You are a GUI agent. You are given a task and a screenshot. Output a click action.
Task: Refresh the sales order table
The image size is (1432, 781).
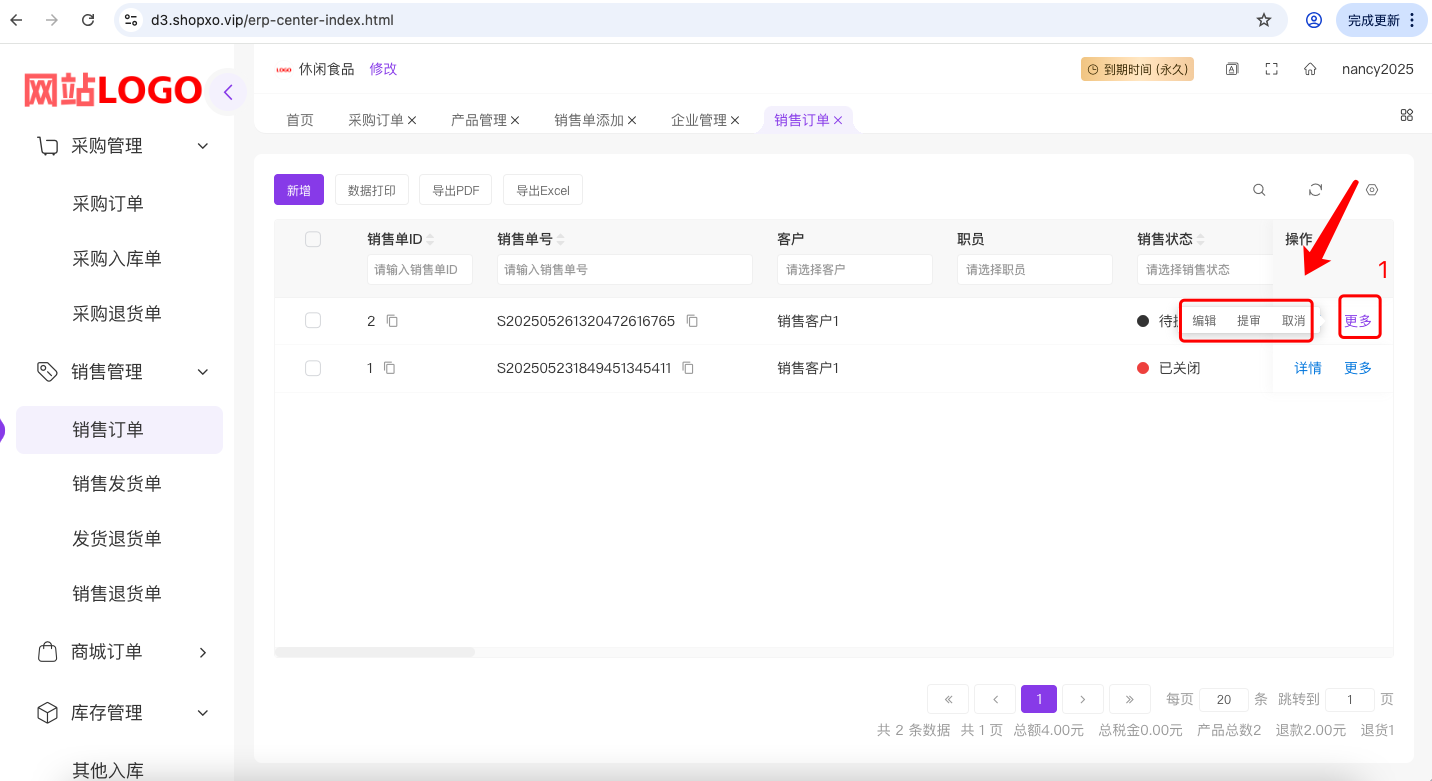pyautogui.click(x=1316, y=190)
